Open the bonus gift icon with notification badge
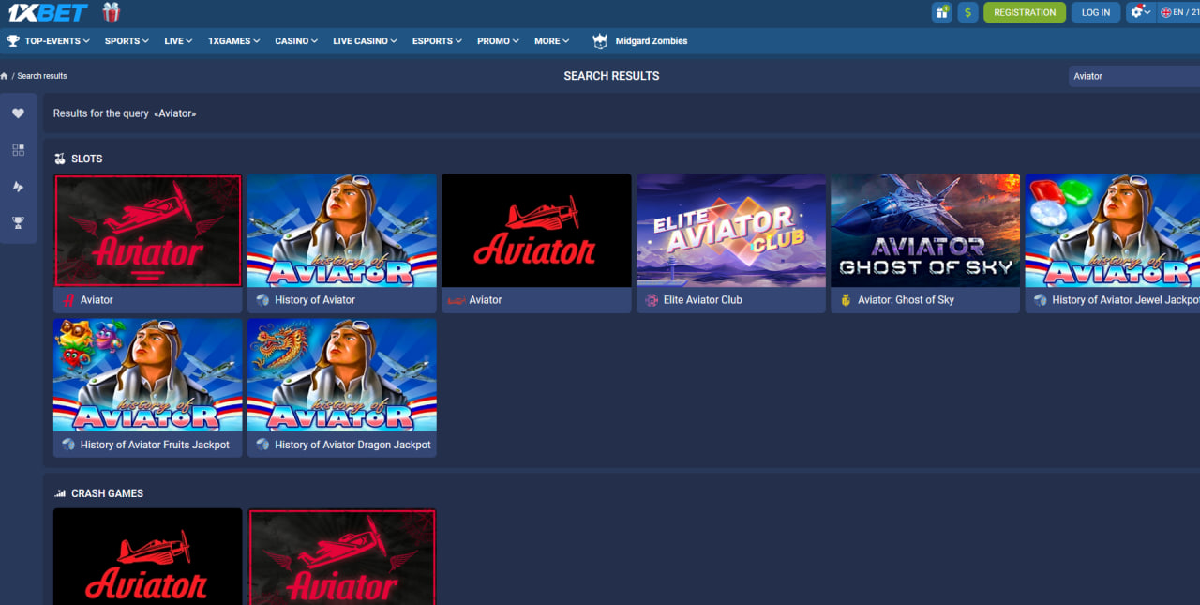This screenshot has height=605, width=1200. click(942, 13)
